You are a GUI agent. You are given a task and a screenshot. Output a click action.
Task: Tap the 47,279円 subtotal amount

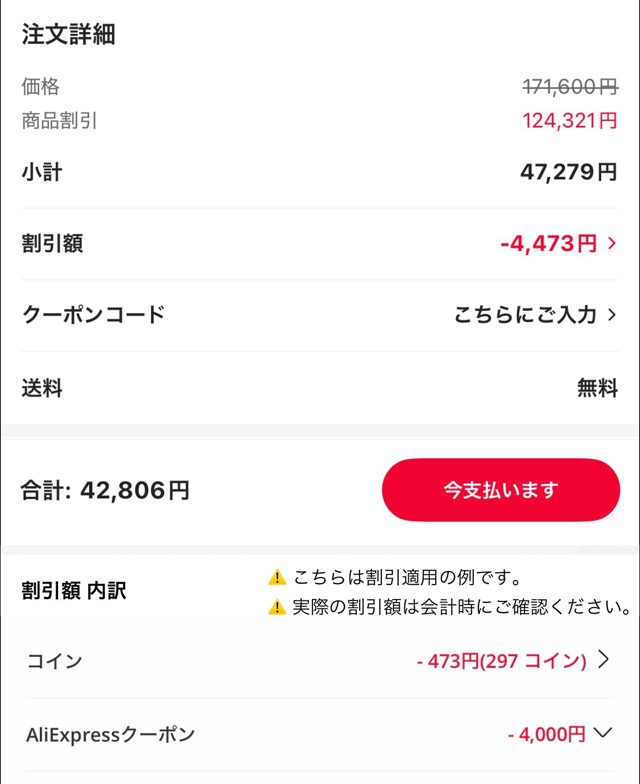(x=568, y=172)
